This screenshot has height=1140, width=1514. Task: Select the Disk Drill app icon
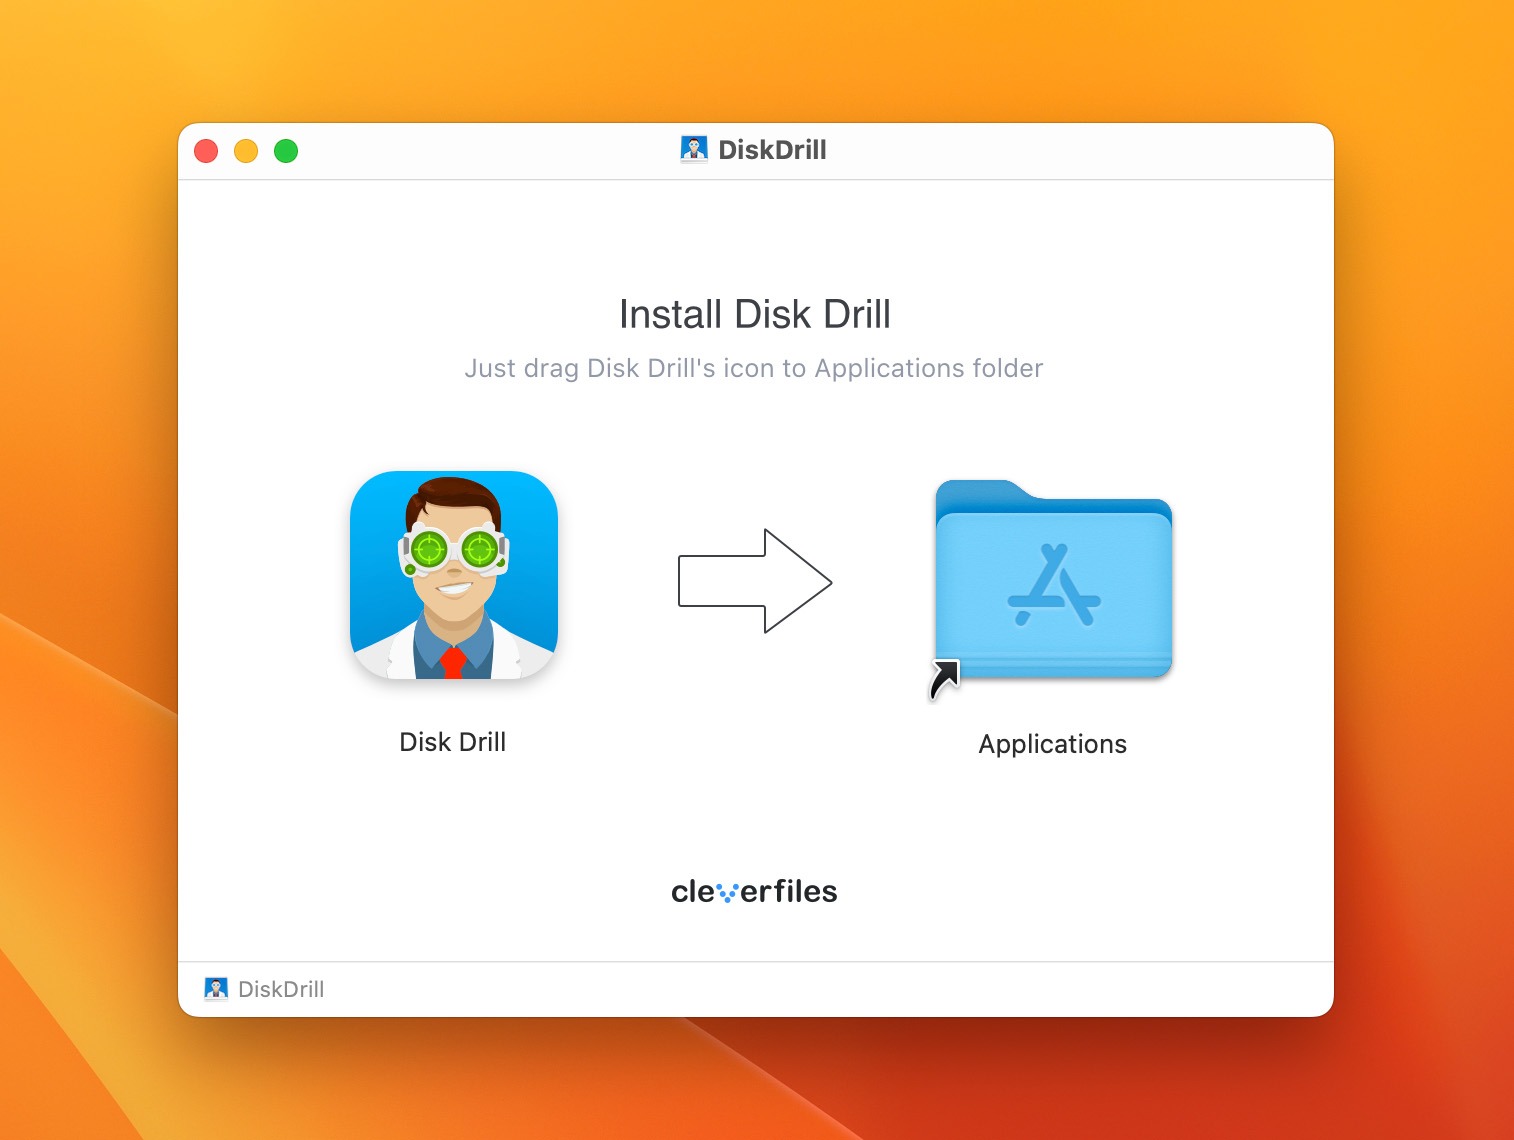(454, 575)
